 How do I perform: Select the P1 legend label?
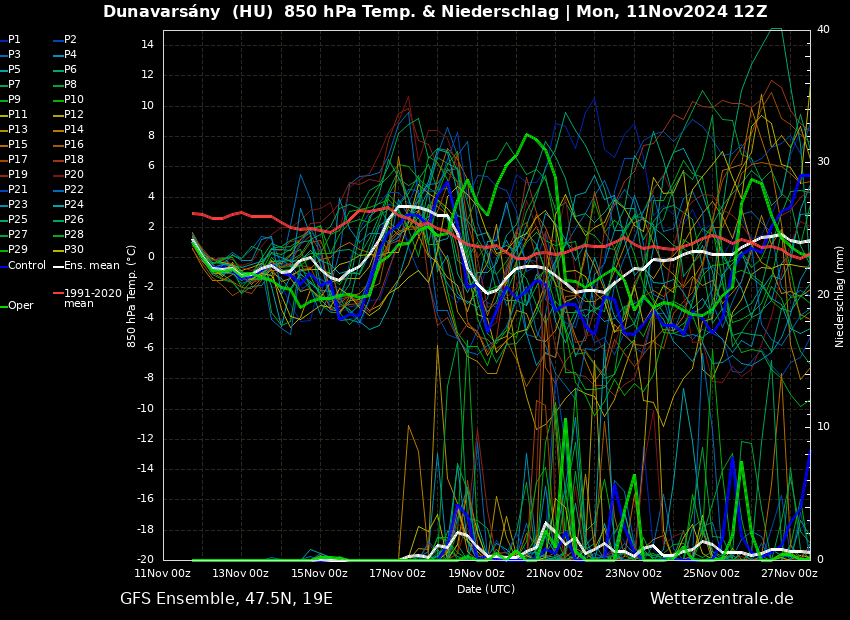[14, 40]
